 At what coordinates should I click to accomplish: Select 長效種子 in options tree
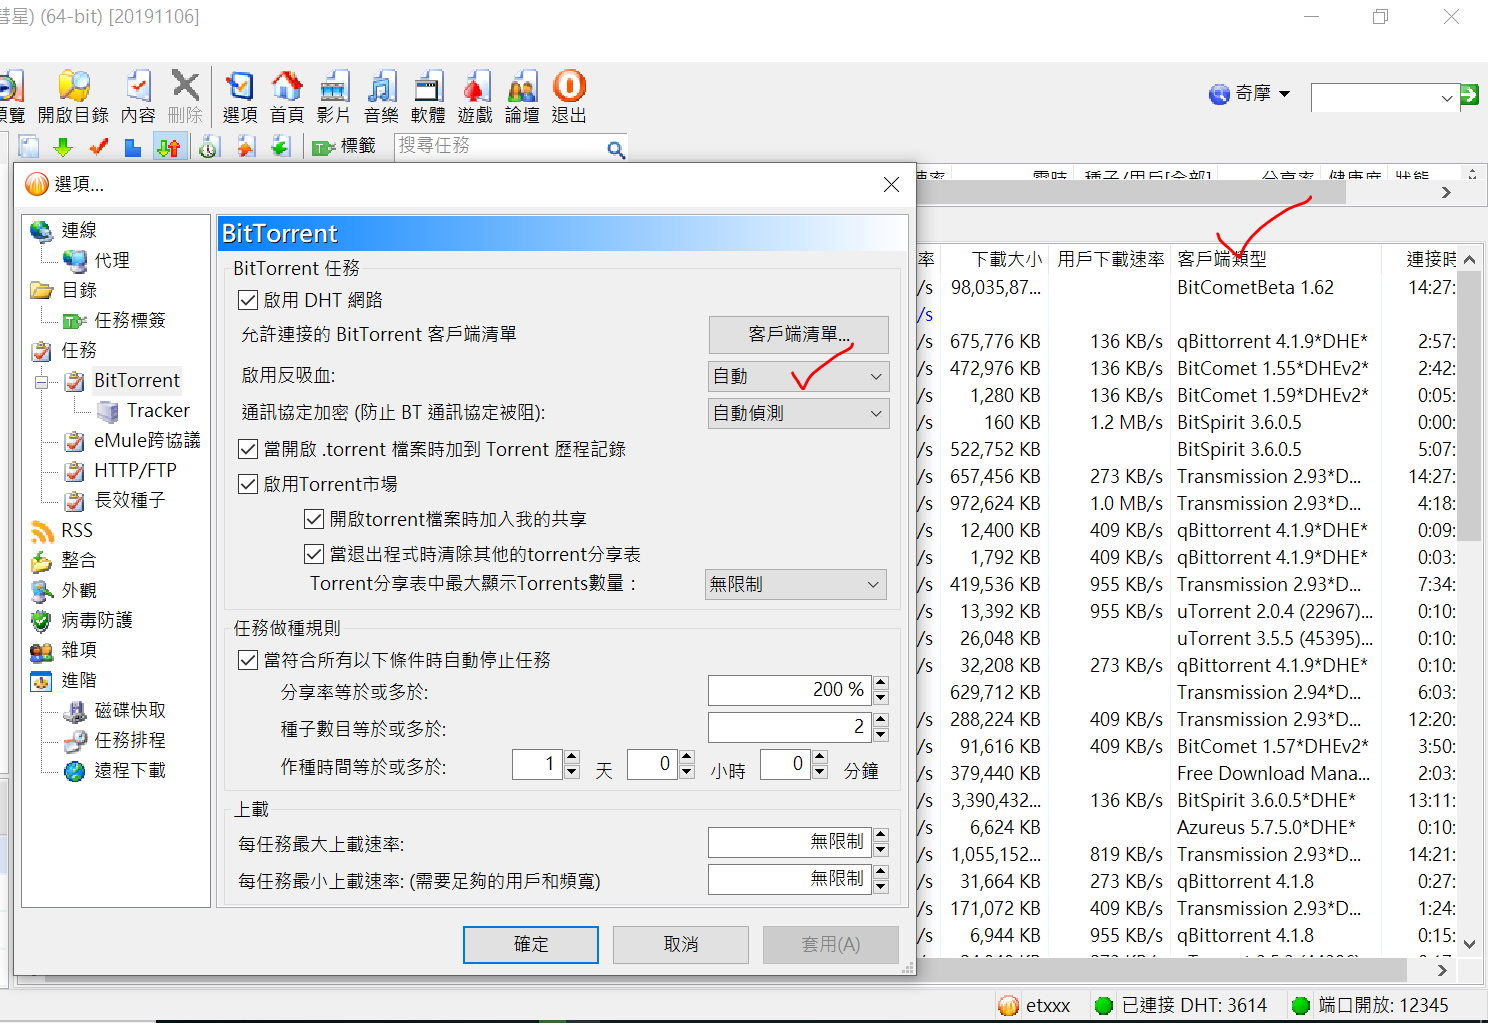[130, 500]
